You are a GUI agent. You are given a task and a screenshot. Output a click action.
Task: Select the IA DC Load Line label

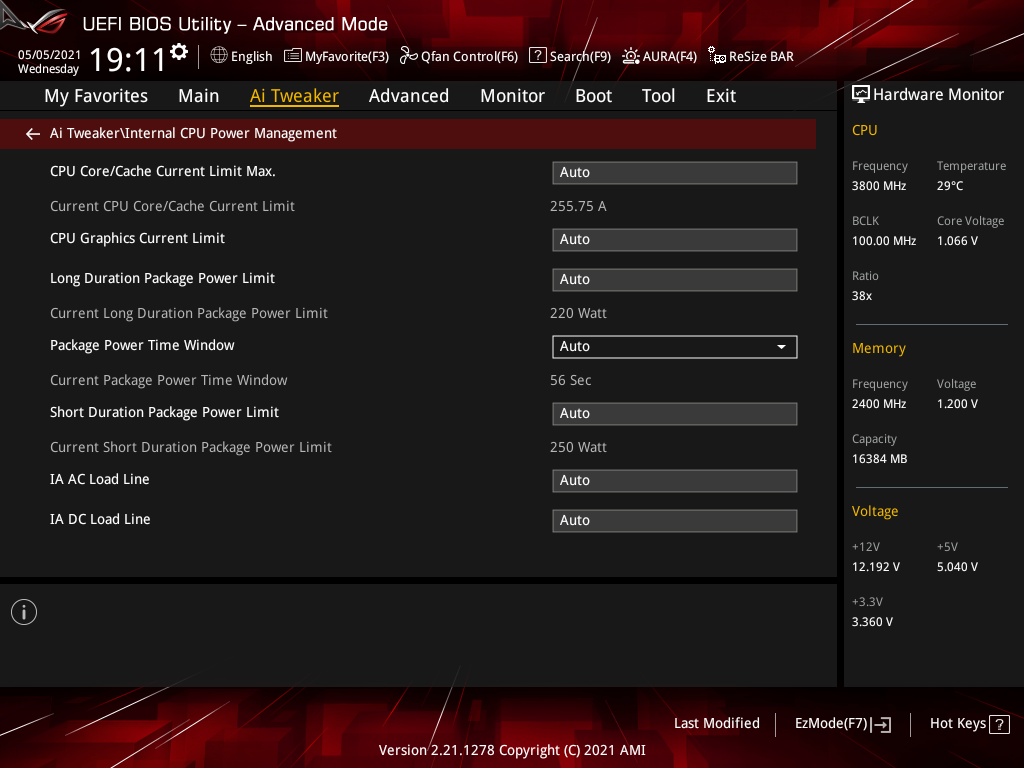[100, 519]
